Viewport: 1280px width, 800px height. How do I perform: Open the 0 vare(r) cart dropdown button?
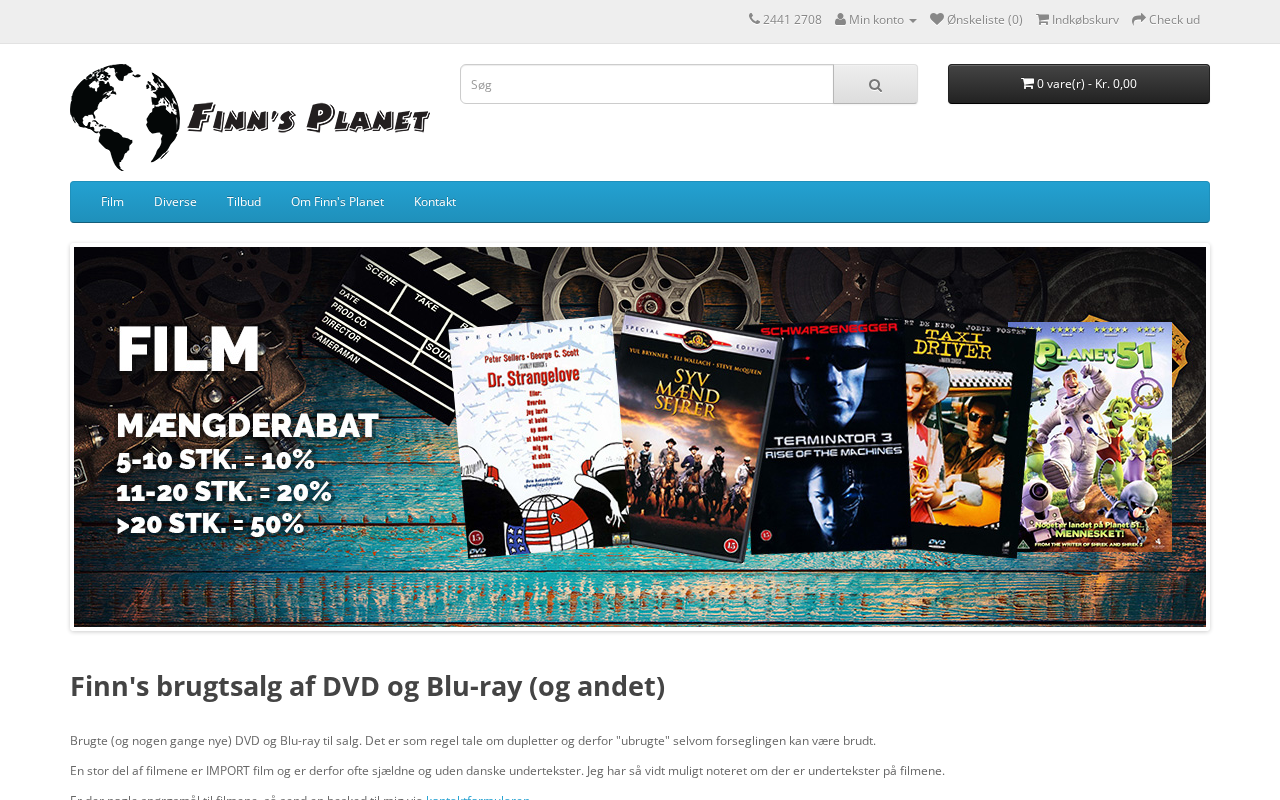click(1079, 84)
